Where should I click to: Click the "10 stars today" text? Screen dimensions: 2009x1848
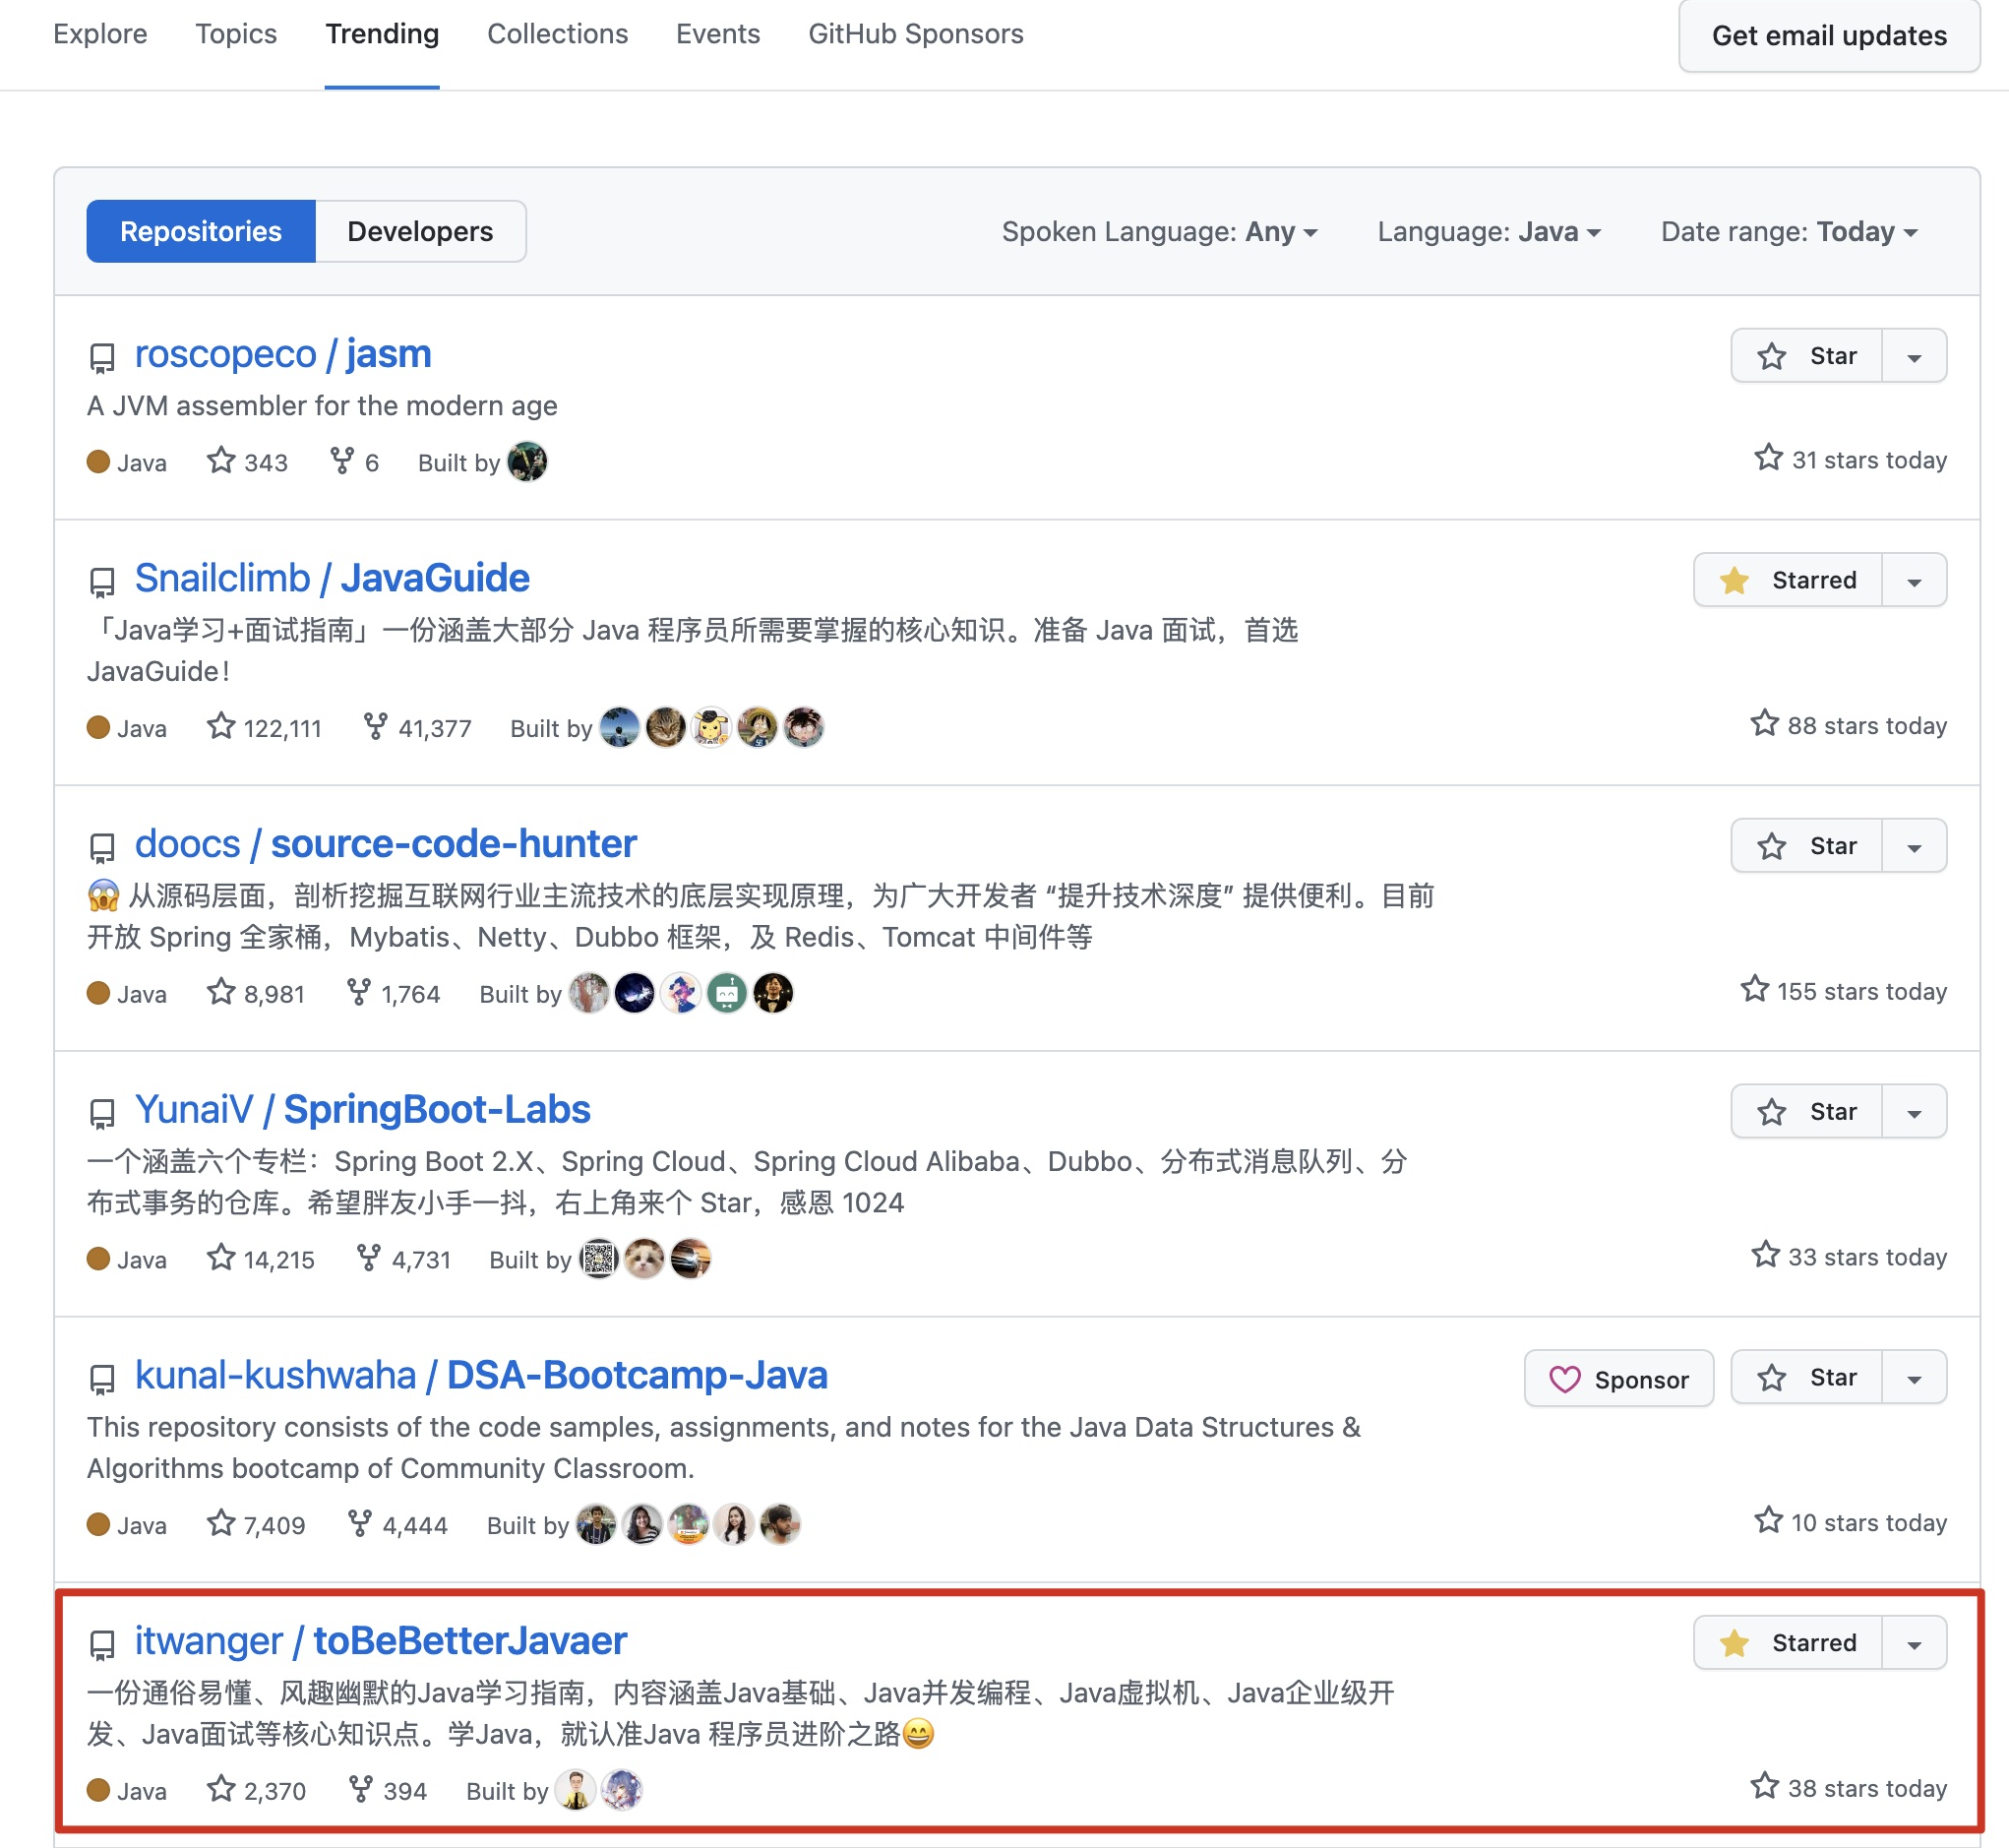[1869, 1522]
